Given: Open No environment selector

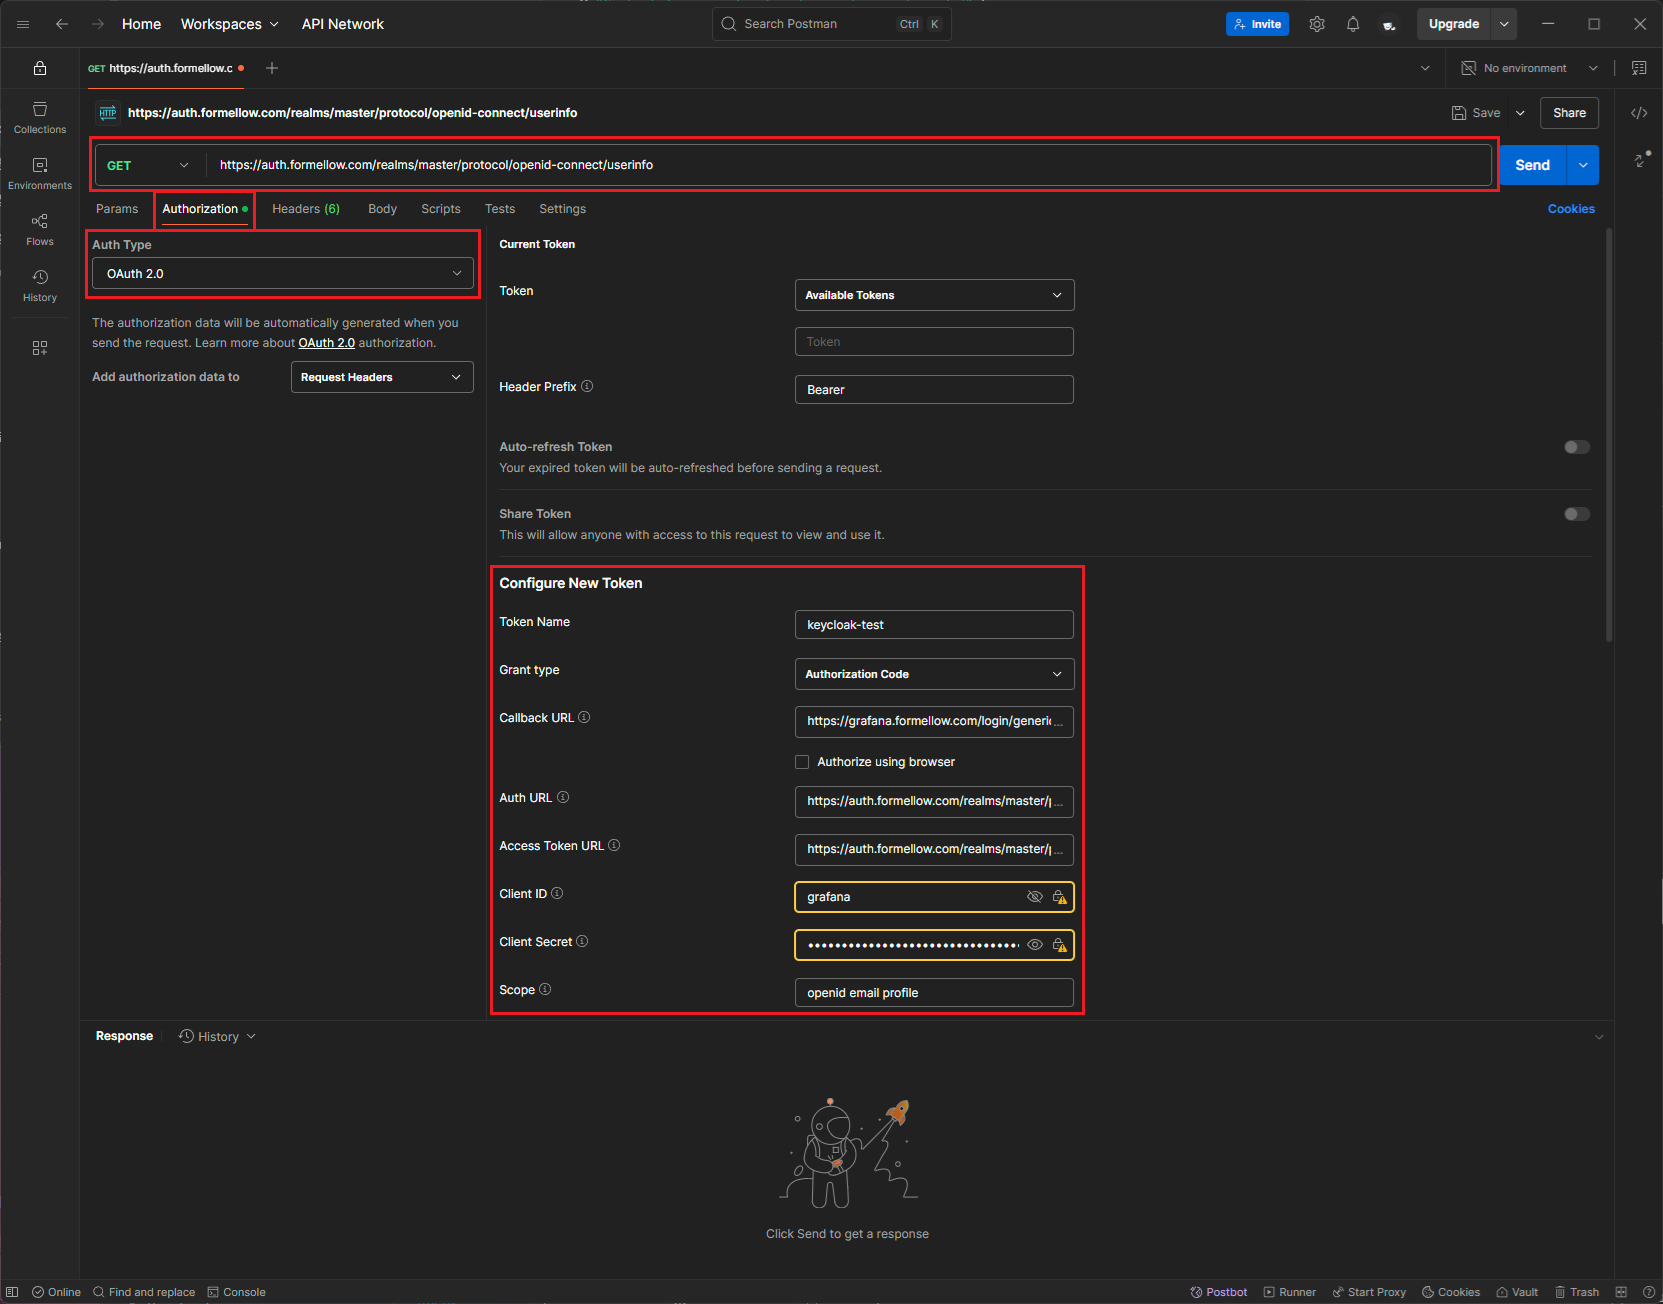Looking at the screenshot, I should pos(1530,68).
